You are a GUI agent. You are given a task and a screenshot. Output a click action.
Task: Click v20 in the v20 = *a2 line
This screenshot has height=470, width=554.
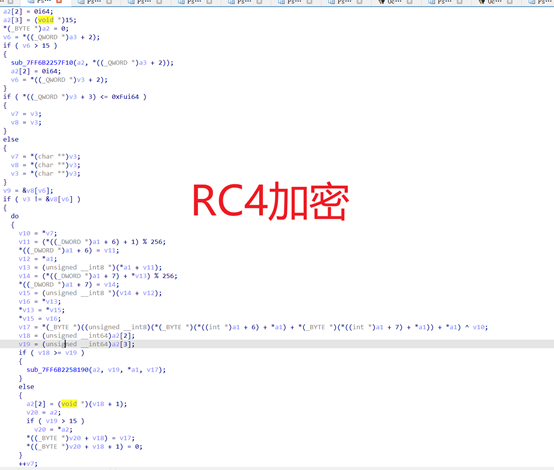click(x=40, y=429)
